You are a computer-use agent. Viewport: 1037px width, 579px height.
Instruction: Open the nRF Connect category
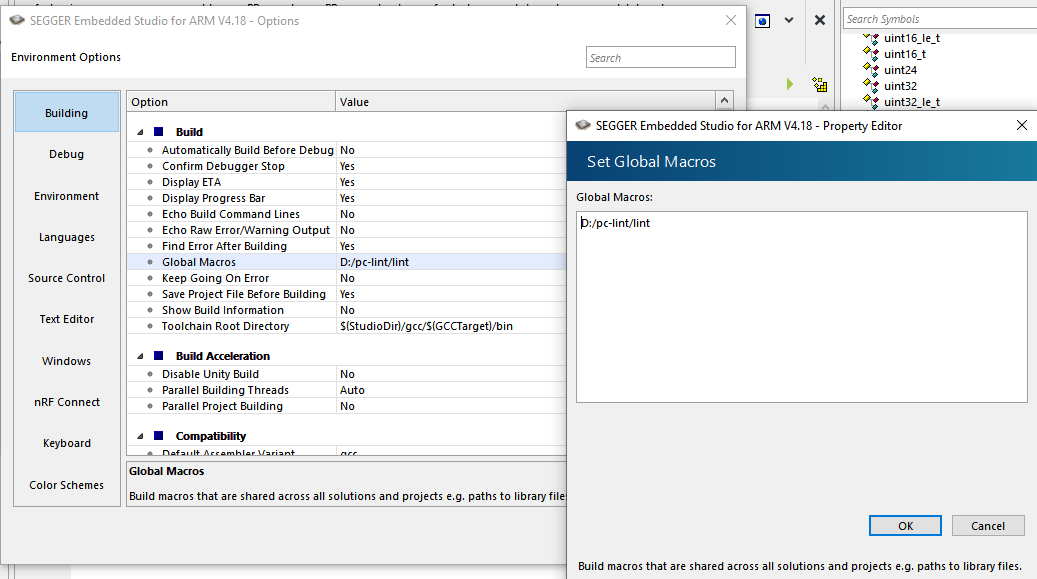point(67,402)
